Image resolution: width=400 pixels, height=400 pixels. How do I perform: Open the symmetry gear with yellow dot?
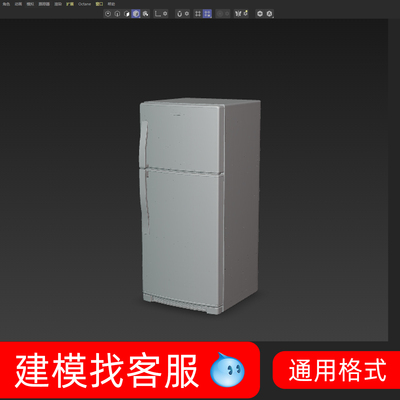(x=246, y=13)
